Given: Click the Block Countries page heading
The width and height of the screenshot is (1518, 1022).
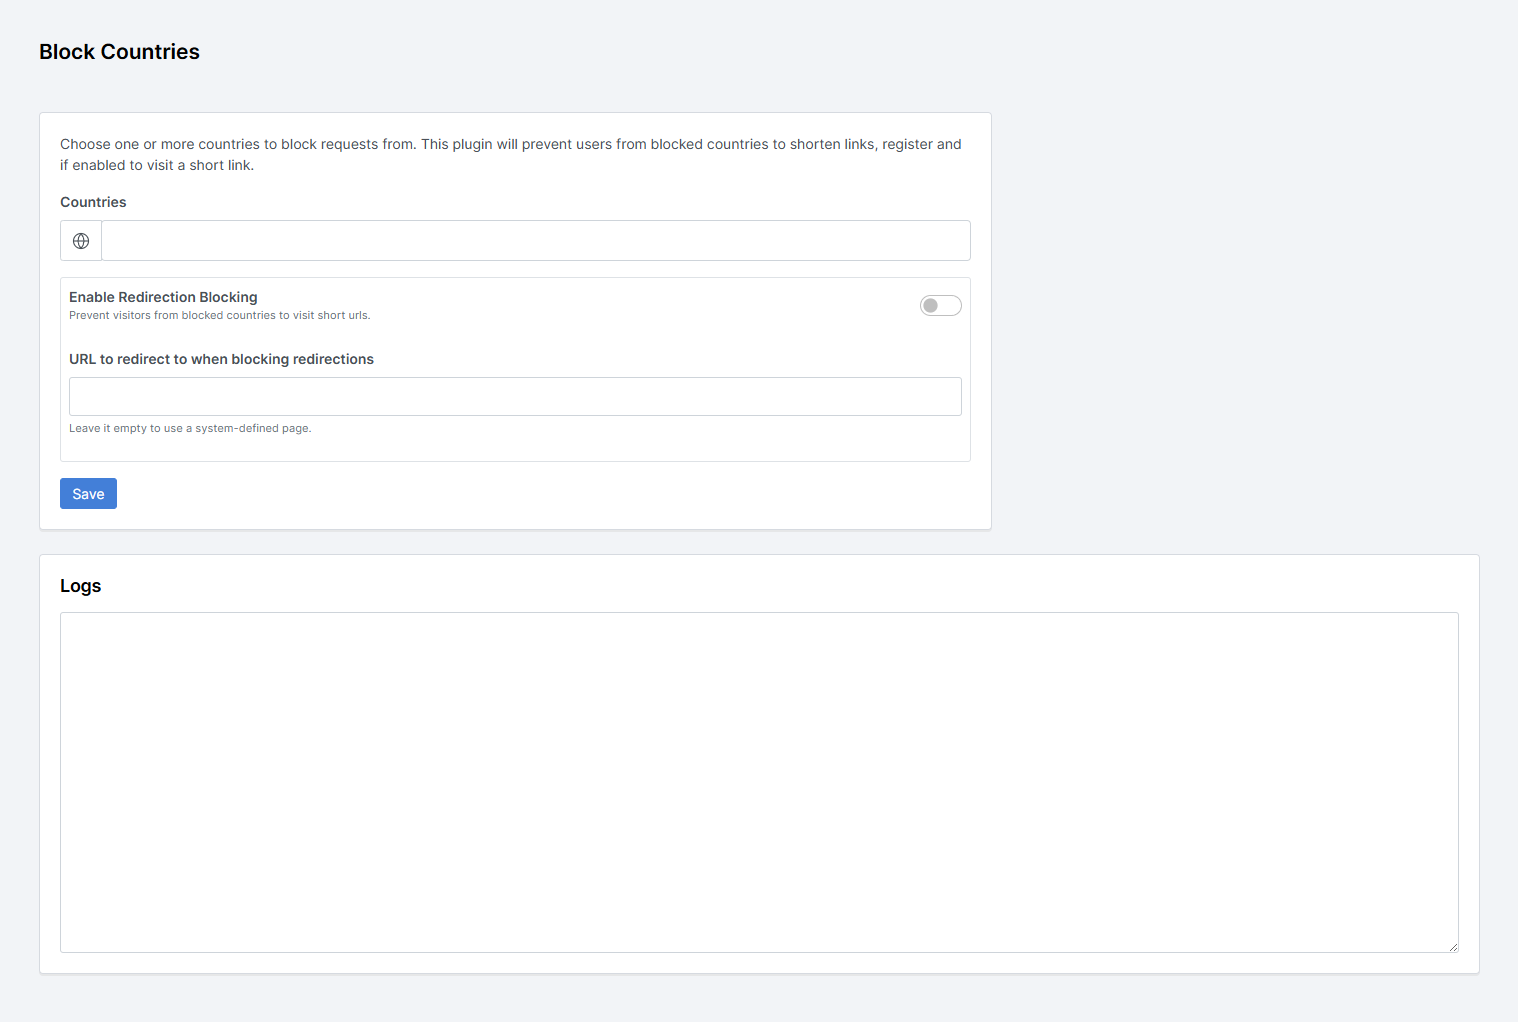Looking at the screenshot, I should click(119, 52).
